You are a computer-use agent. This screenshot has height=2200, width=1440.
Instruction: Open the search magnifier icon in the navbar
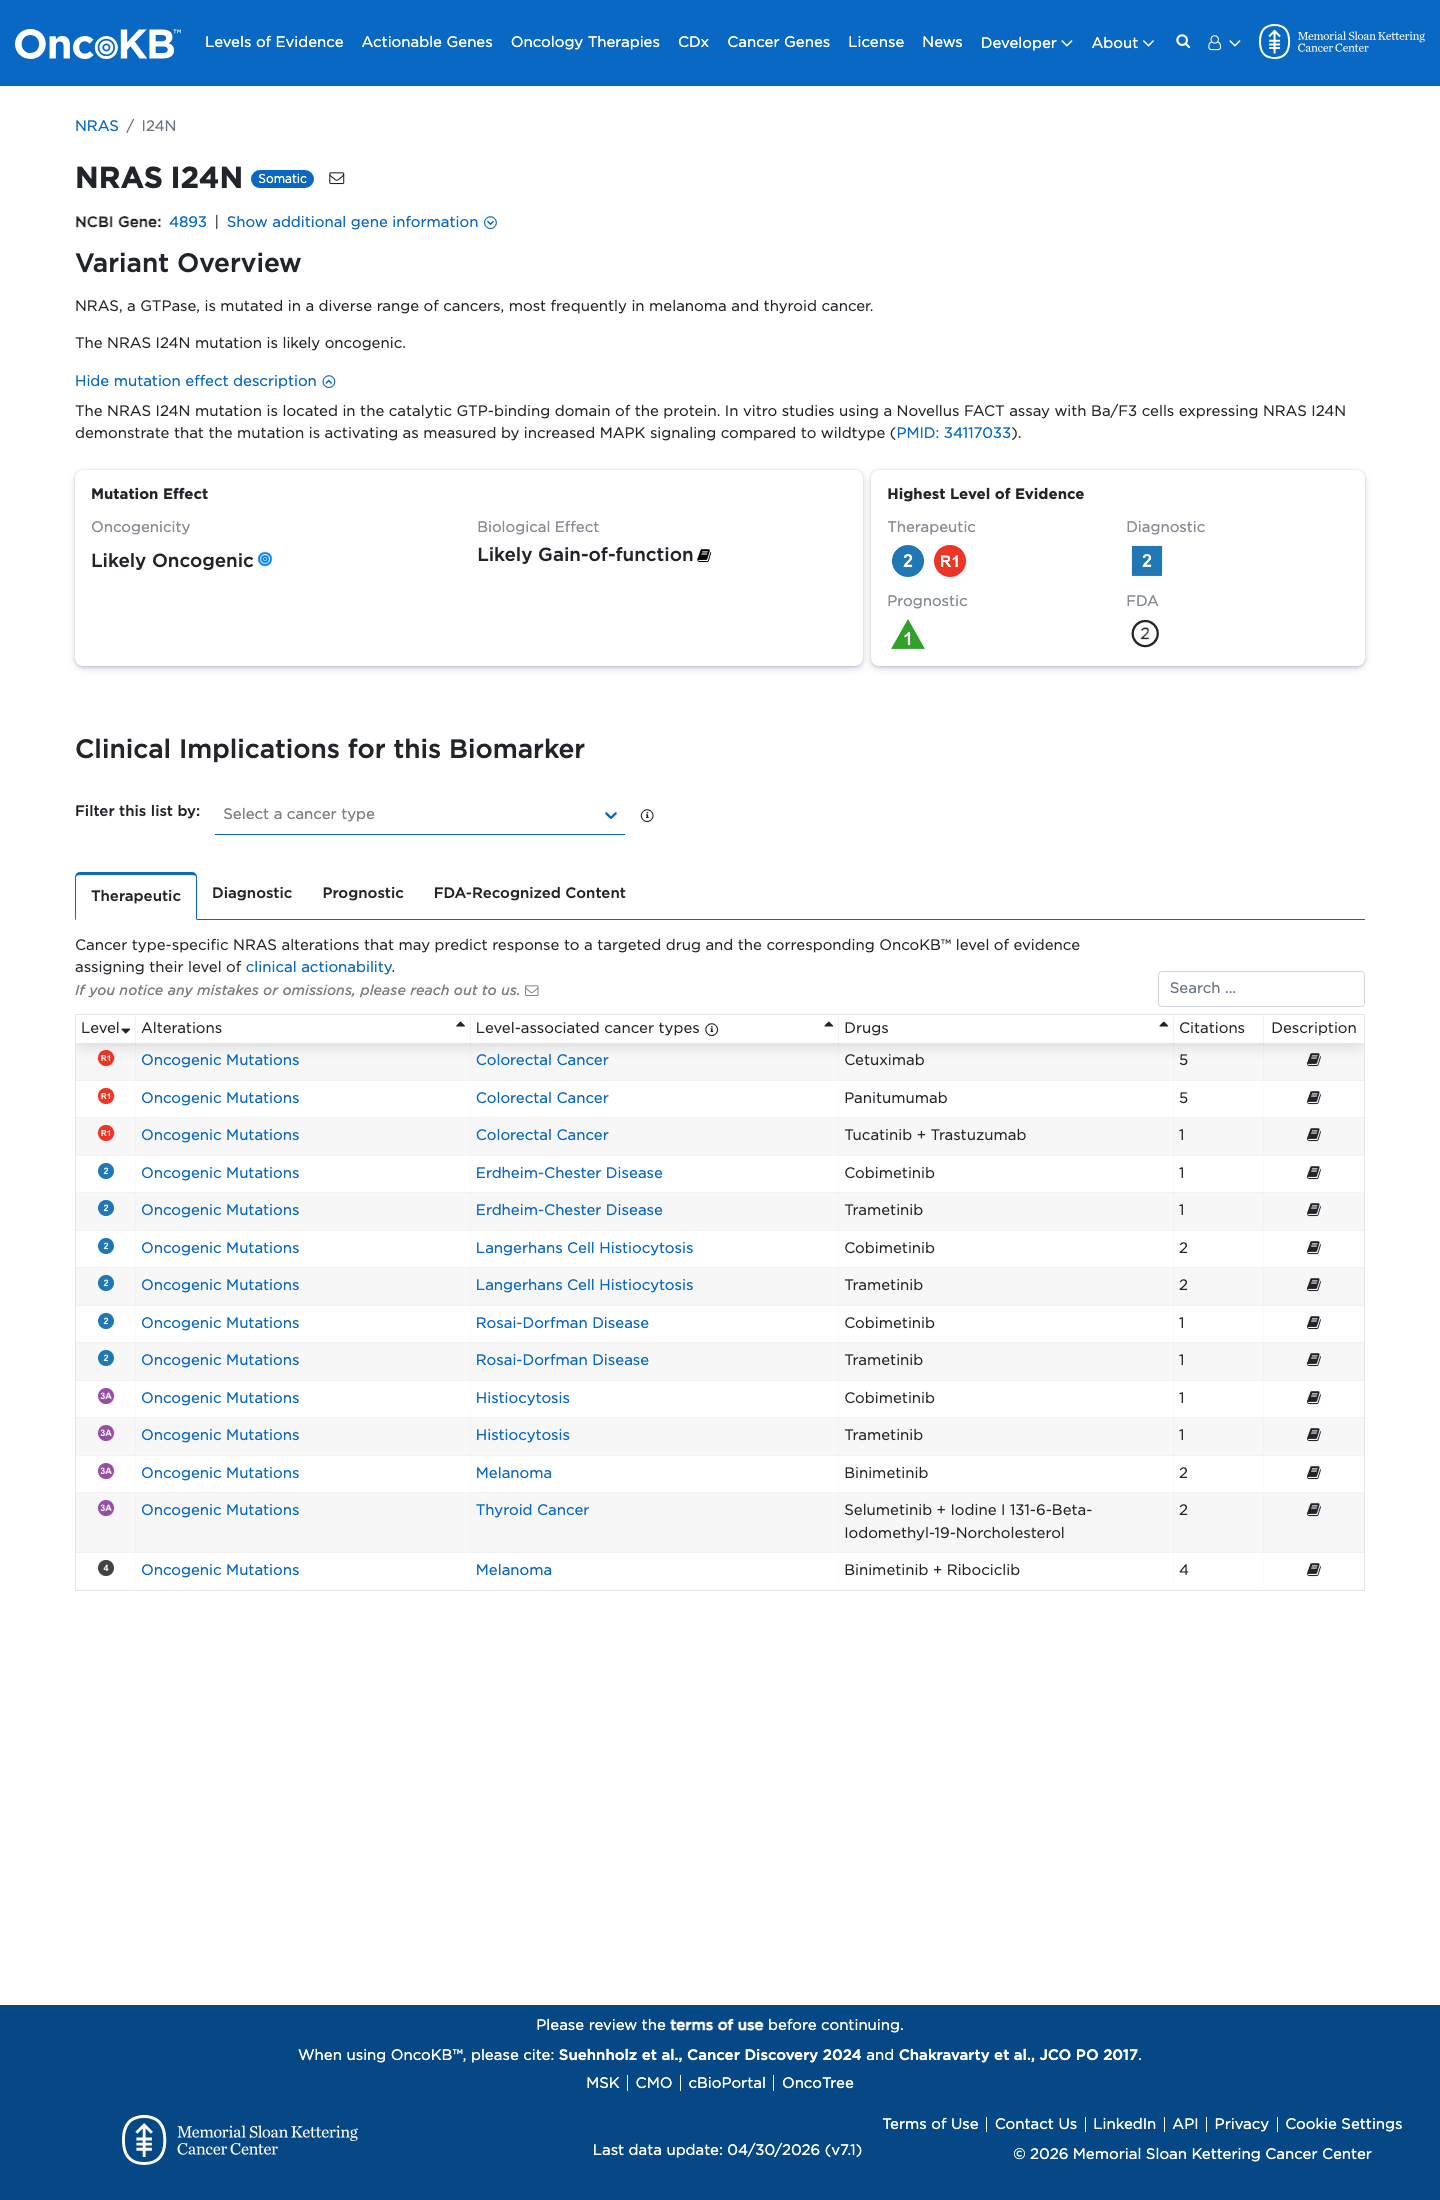(x=1183, y=42)
